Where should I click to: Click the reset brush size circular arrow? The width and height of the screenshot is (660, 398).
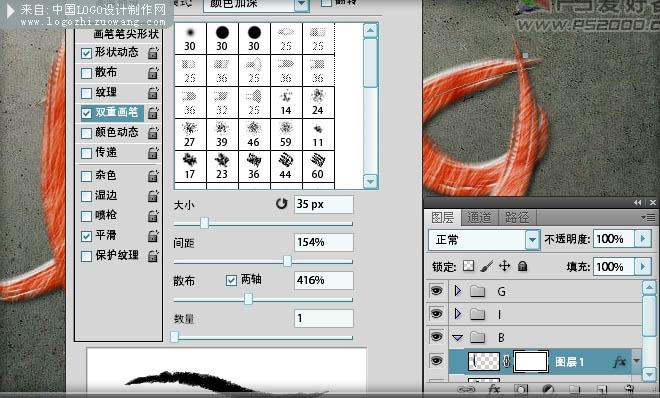(x=281, y=204)
